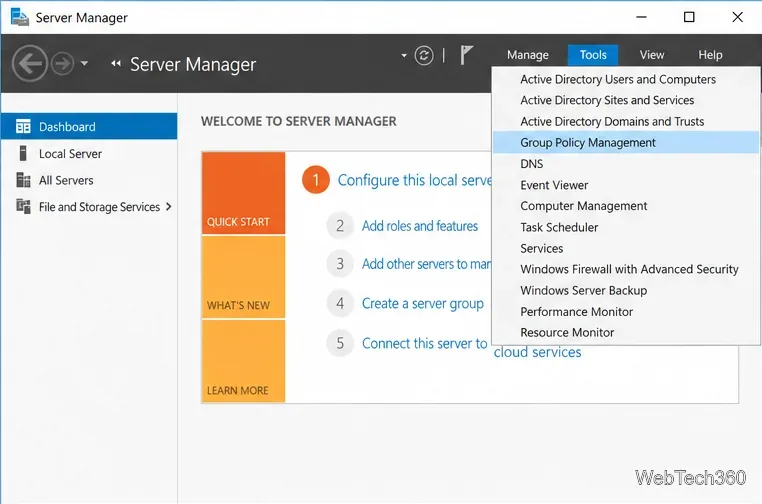
Task: Click the Local Server icon
Action: click(x=23, y=153)
